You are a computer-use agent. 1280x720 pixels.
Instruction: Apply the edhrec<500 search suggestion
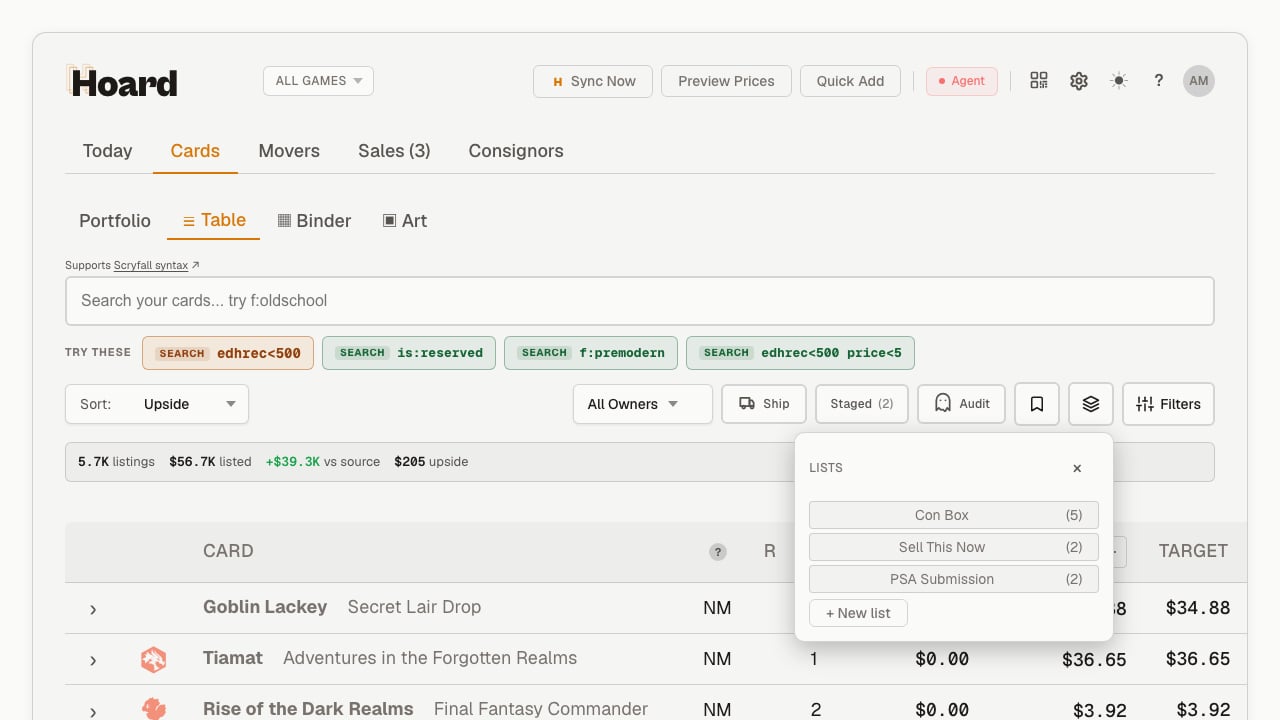(x=228, y=353)
